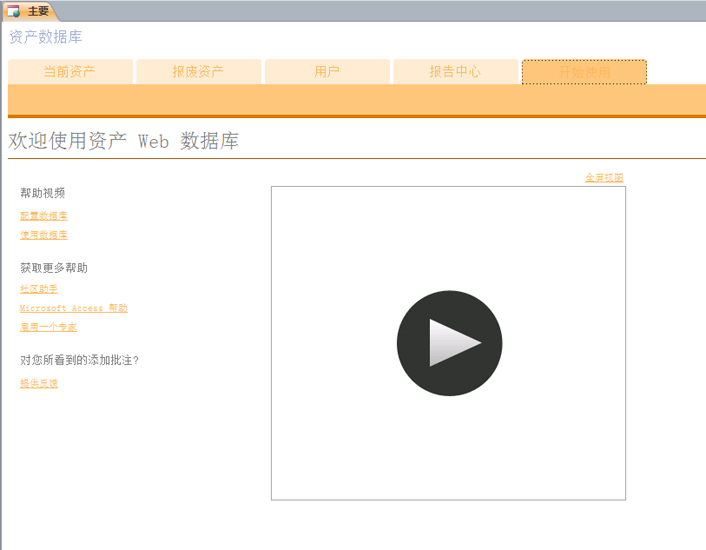This screenshot has height=550, width=706.
Task: Play the help video with the play button
Action: (449, 343)
